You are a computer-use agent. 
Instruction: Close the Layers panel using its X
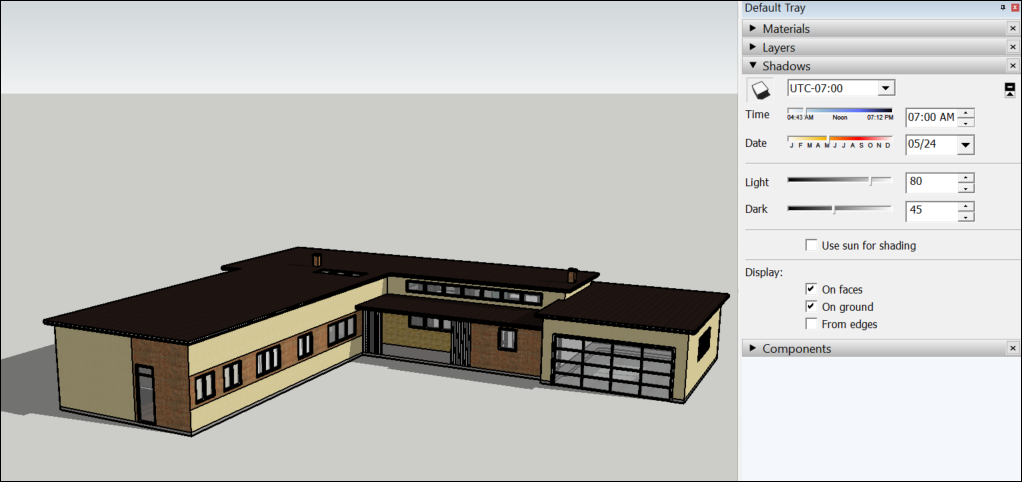(x=1012, y=47)
